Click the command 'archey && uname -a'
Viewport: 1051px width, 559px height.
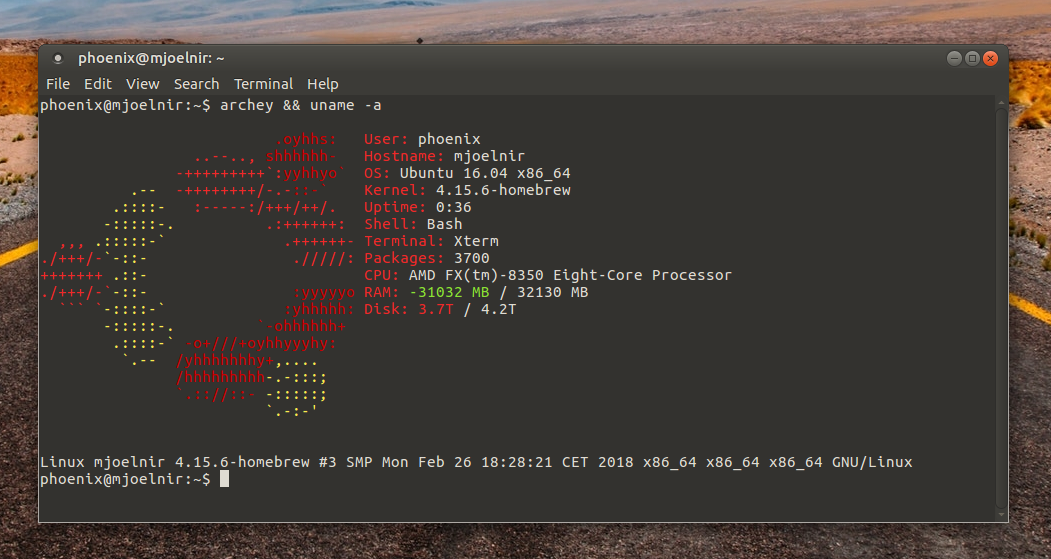pyautogui.click(x=301, y=105)
